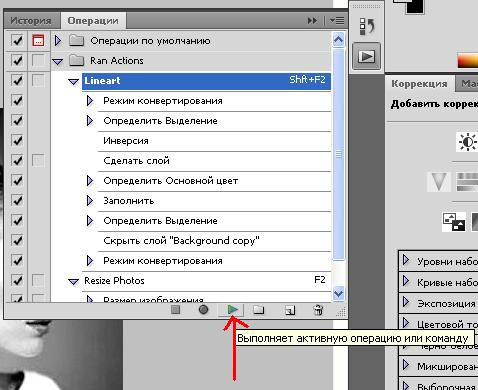Toggle dialog box for Lineart action
Image resolution: width=478 pixels, height=390 pixels.
tap(38, 81)
